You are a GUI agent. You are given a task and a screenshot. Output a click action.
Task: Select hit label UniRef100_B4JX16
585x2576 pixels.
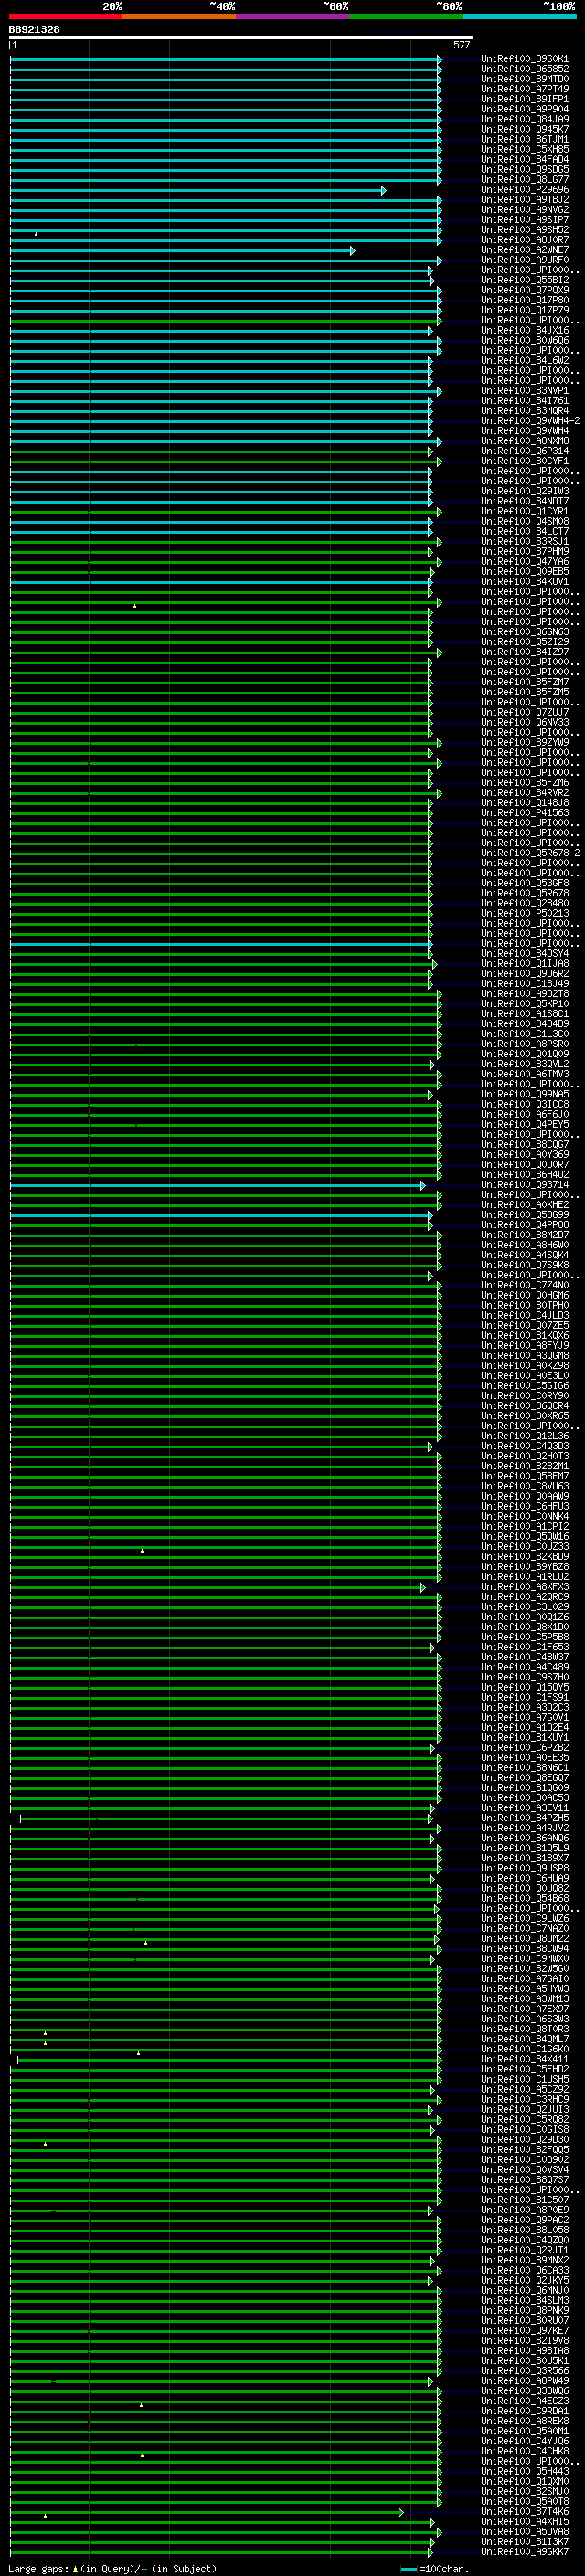coord(525,330)
